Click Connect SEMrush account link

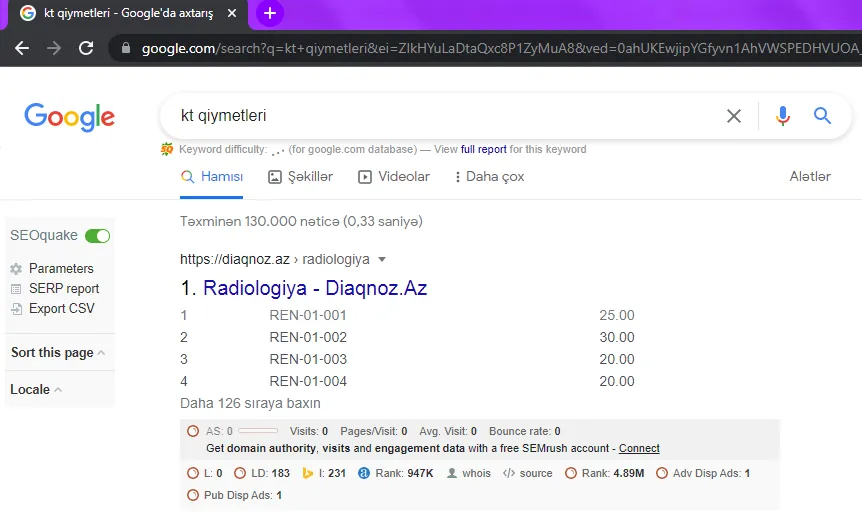tap(639, 448)
